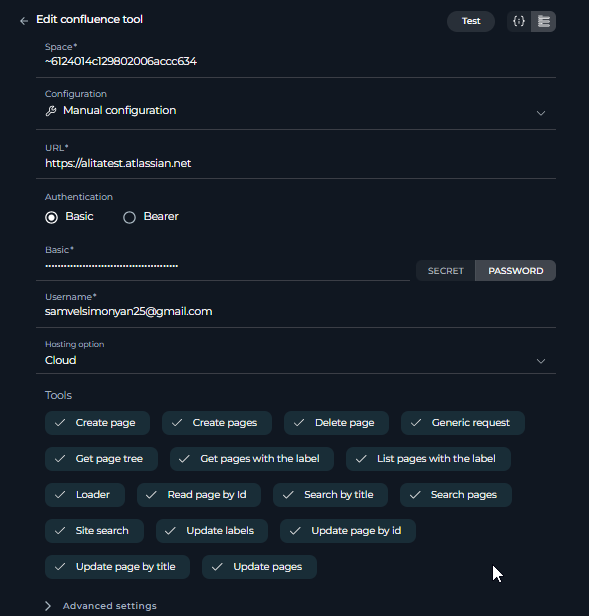
Task: Select Basic authentication radio
Action: [x=51, y=217]
